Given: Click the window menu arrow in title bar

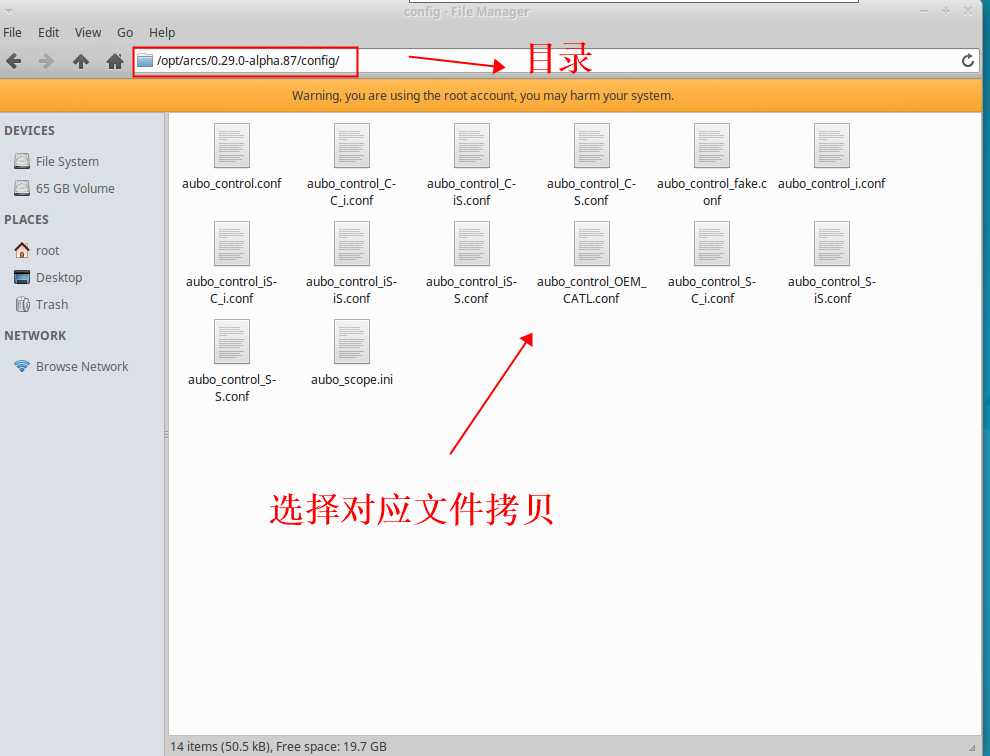Looking at the screenshot, I should tap(9, 11).
